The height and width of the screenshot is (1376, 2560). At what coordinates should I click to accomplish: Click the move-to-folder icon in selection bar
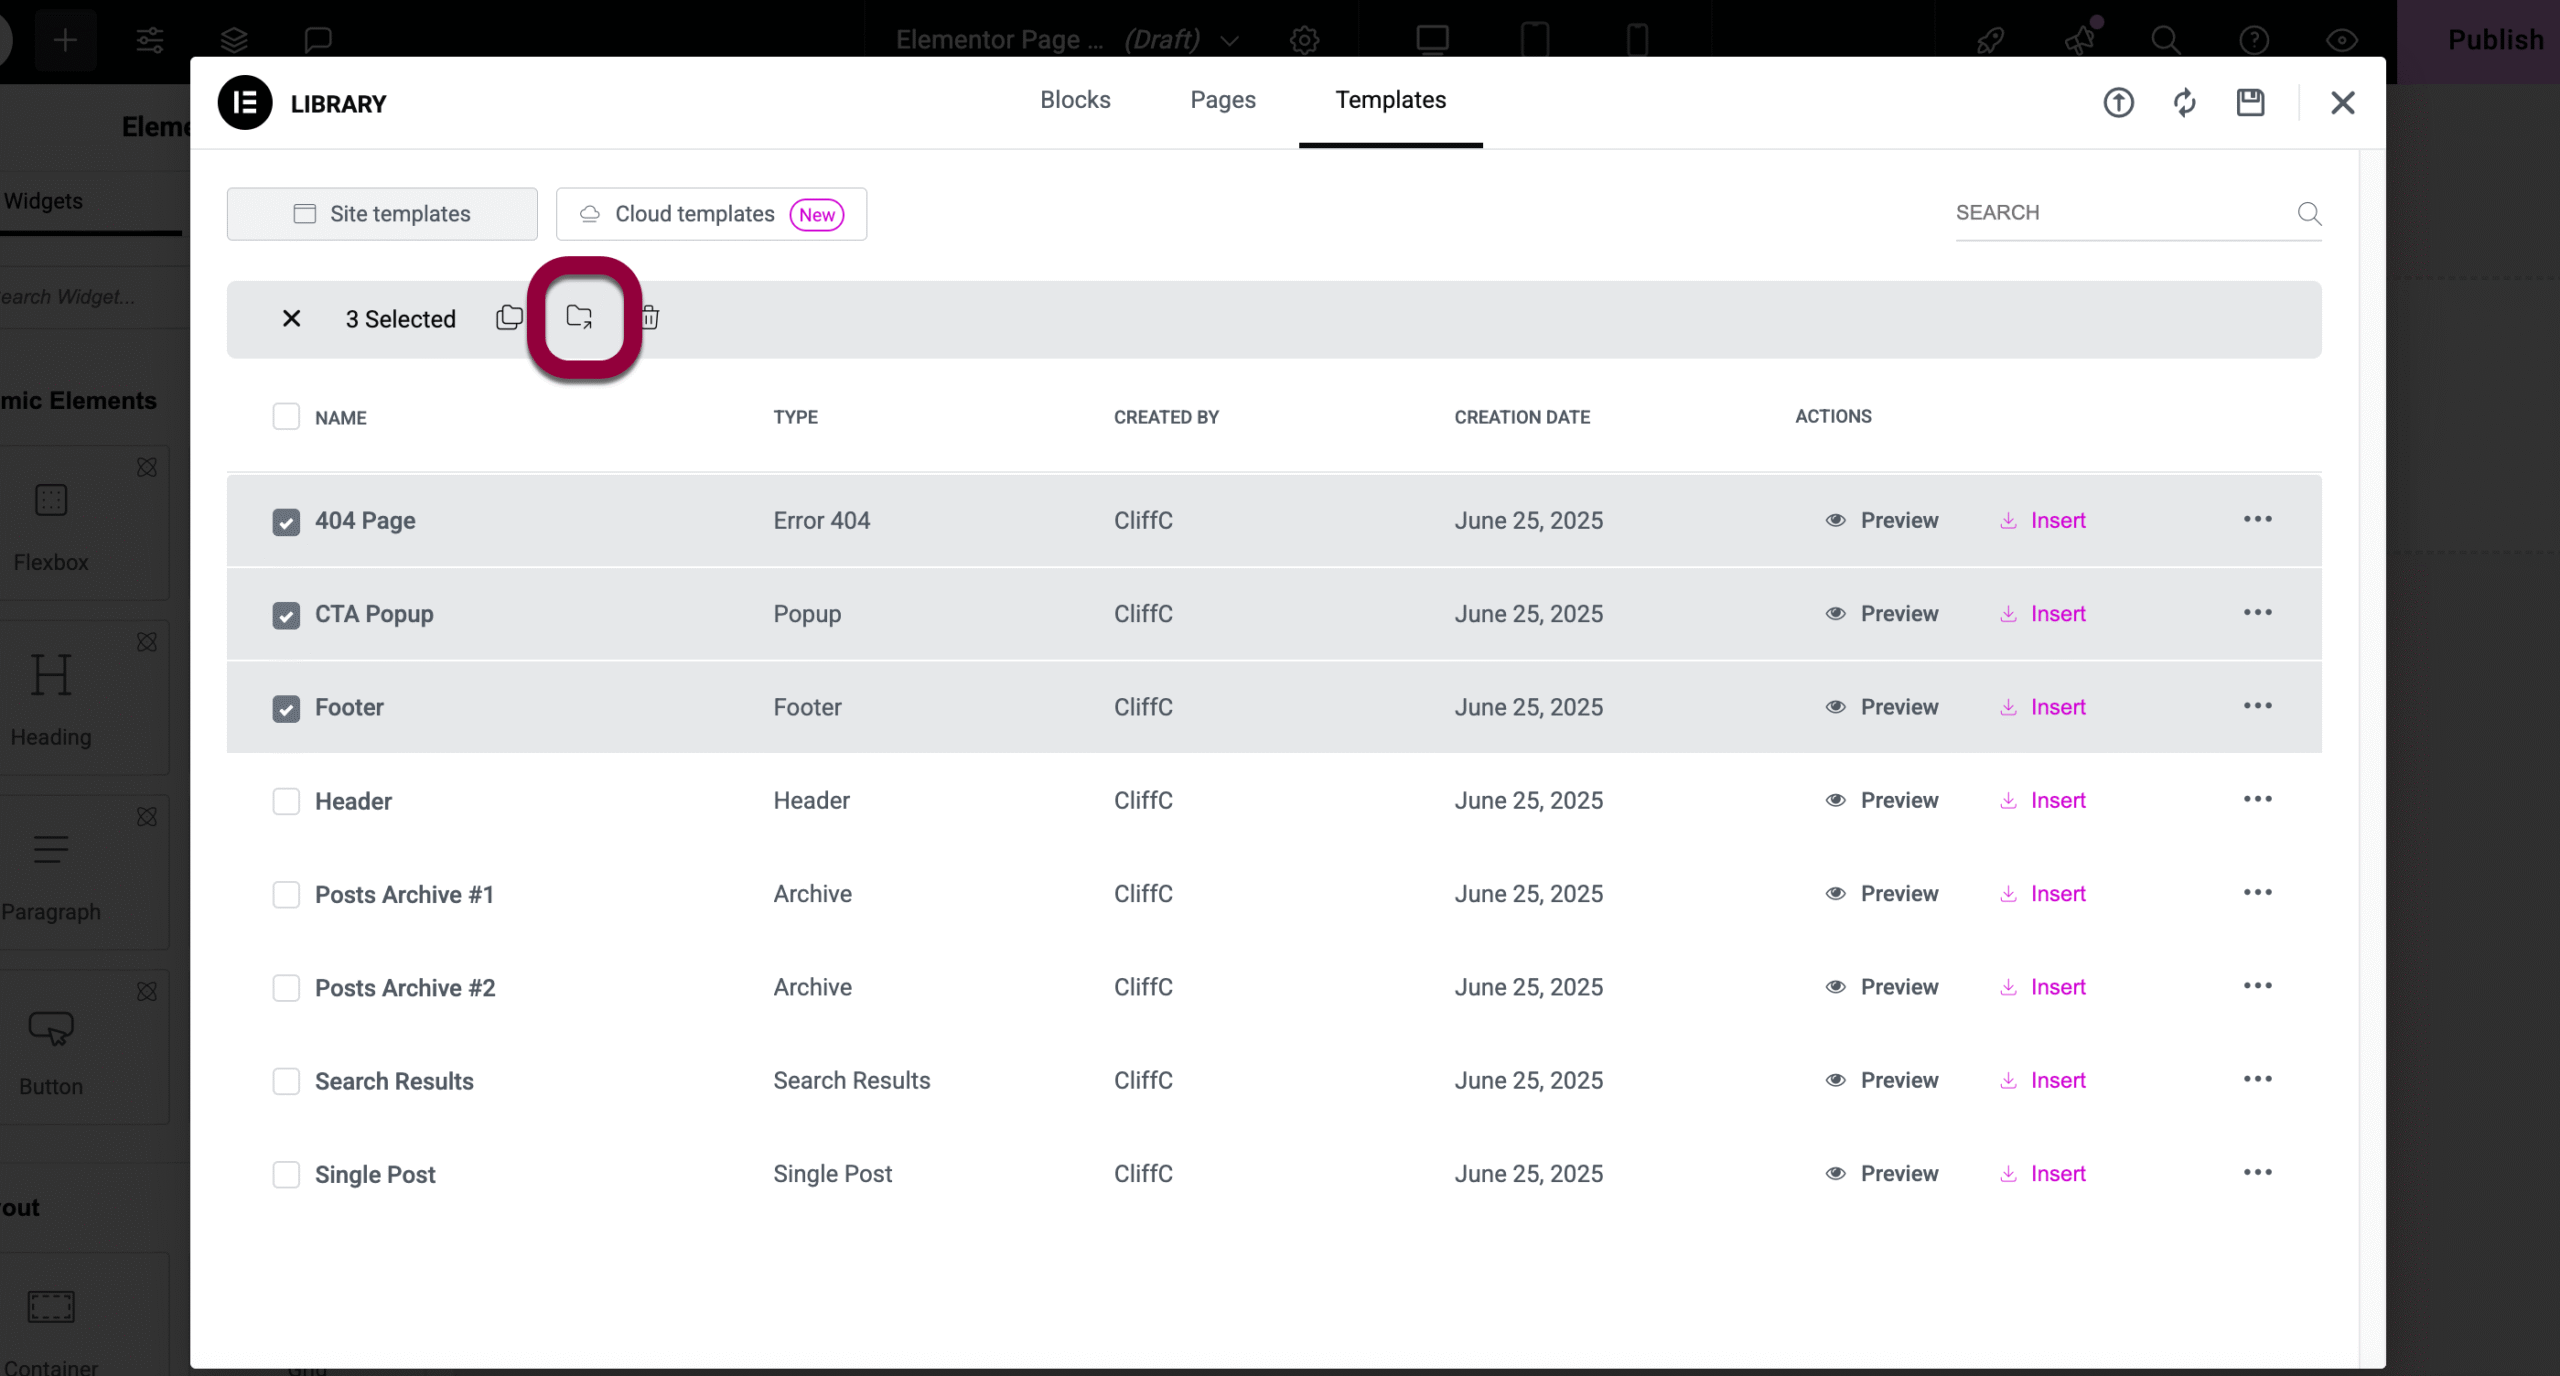(579, 318)
